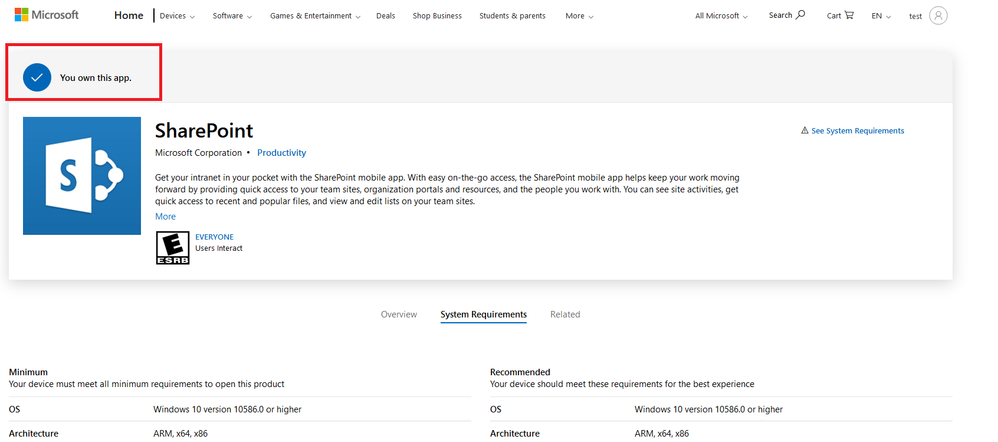
Task: Click the 'You own this app.' message
Action: point(95,78)
